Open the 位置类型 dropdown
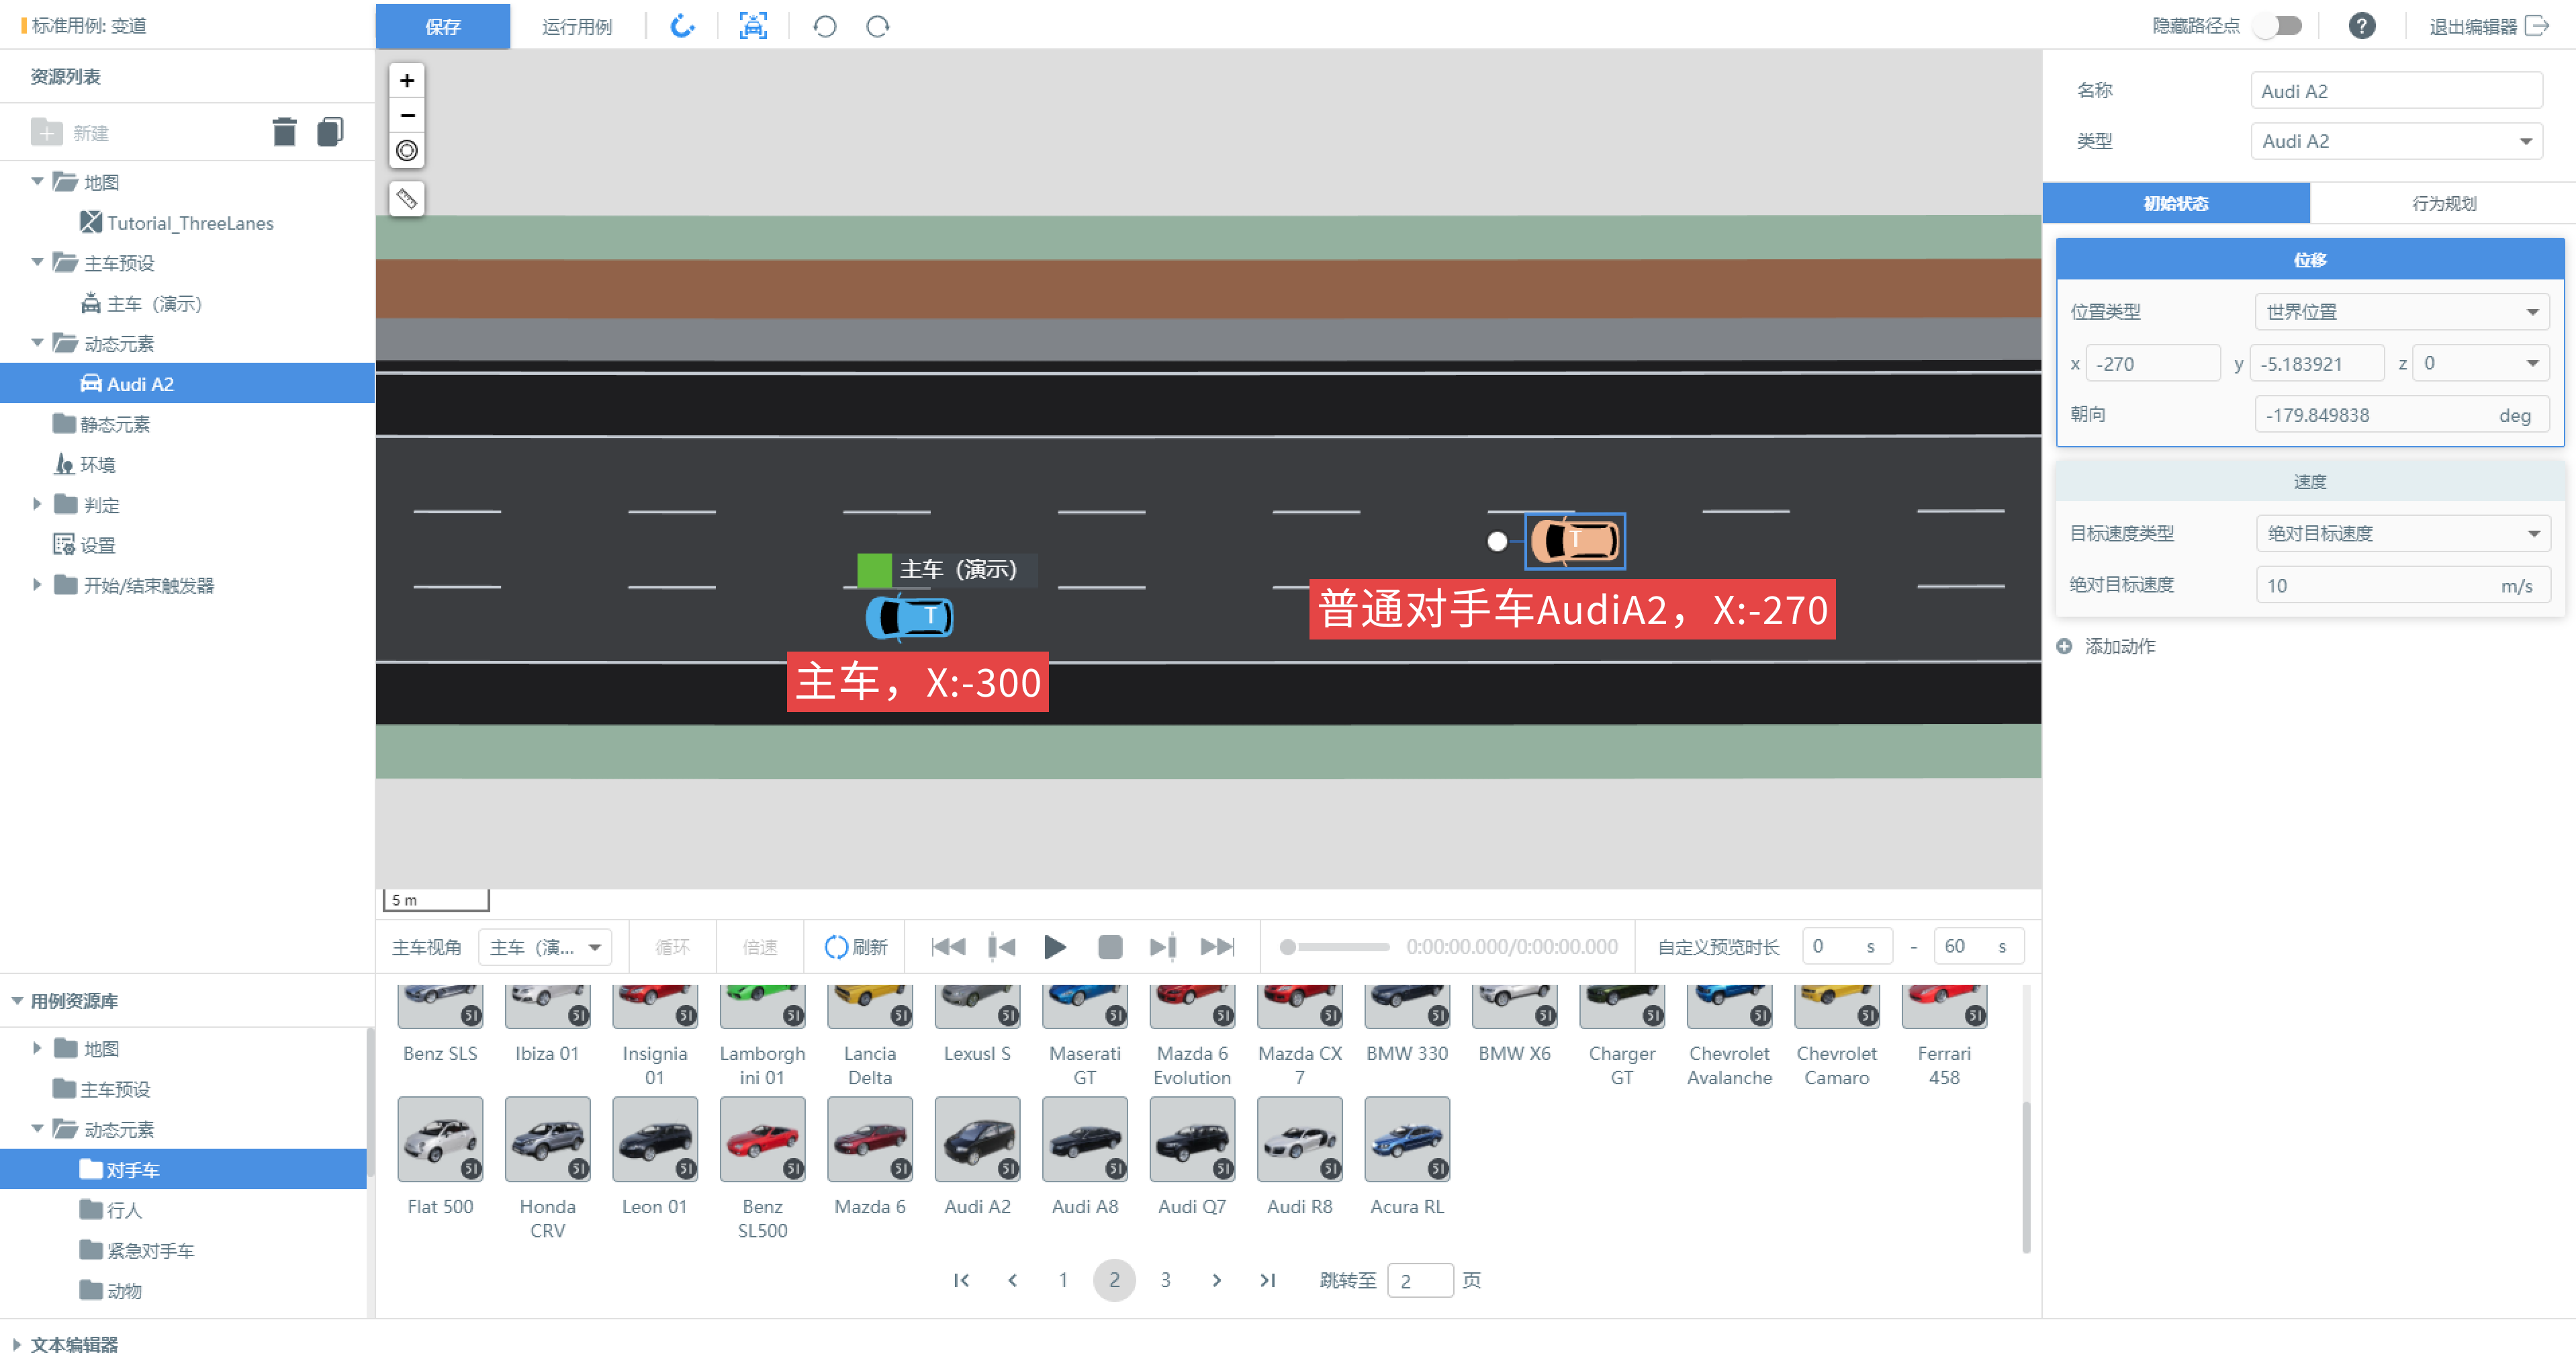Screen dimensions: 2576x1365 (x=2402, y=312)
